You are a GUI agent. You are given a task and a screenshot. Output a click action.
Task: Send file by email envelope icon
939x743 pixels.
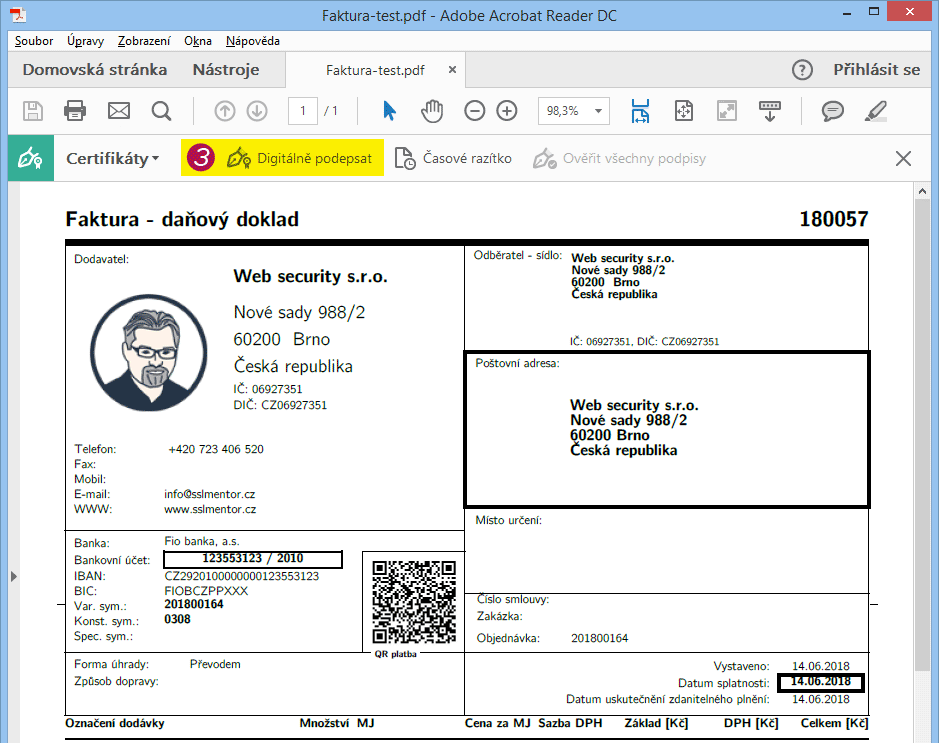point(119,111)
